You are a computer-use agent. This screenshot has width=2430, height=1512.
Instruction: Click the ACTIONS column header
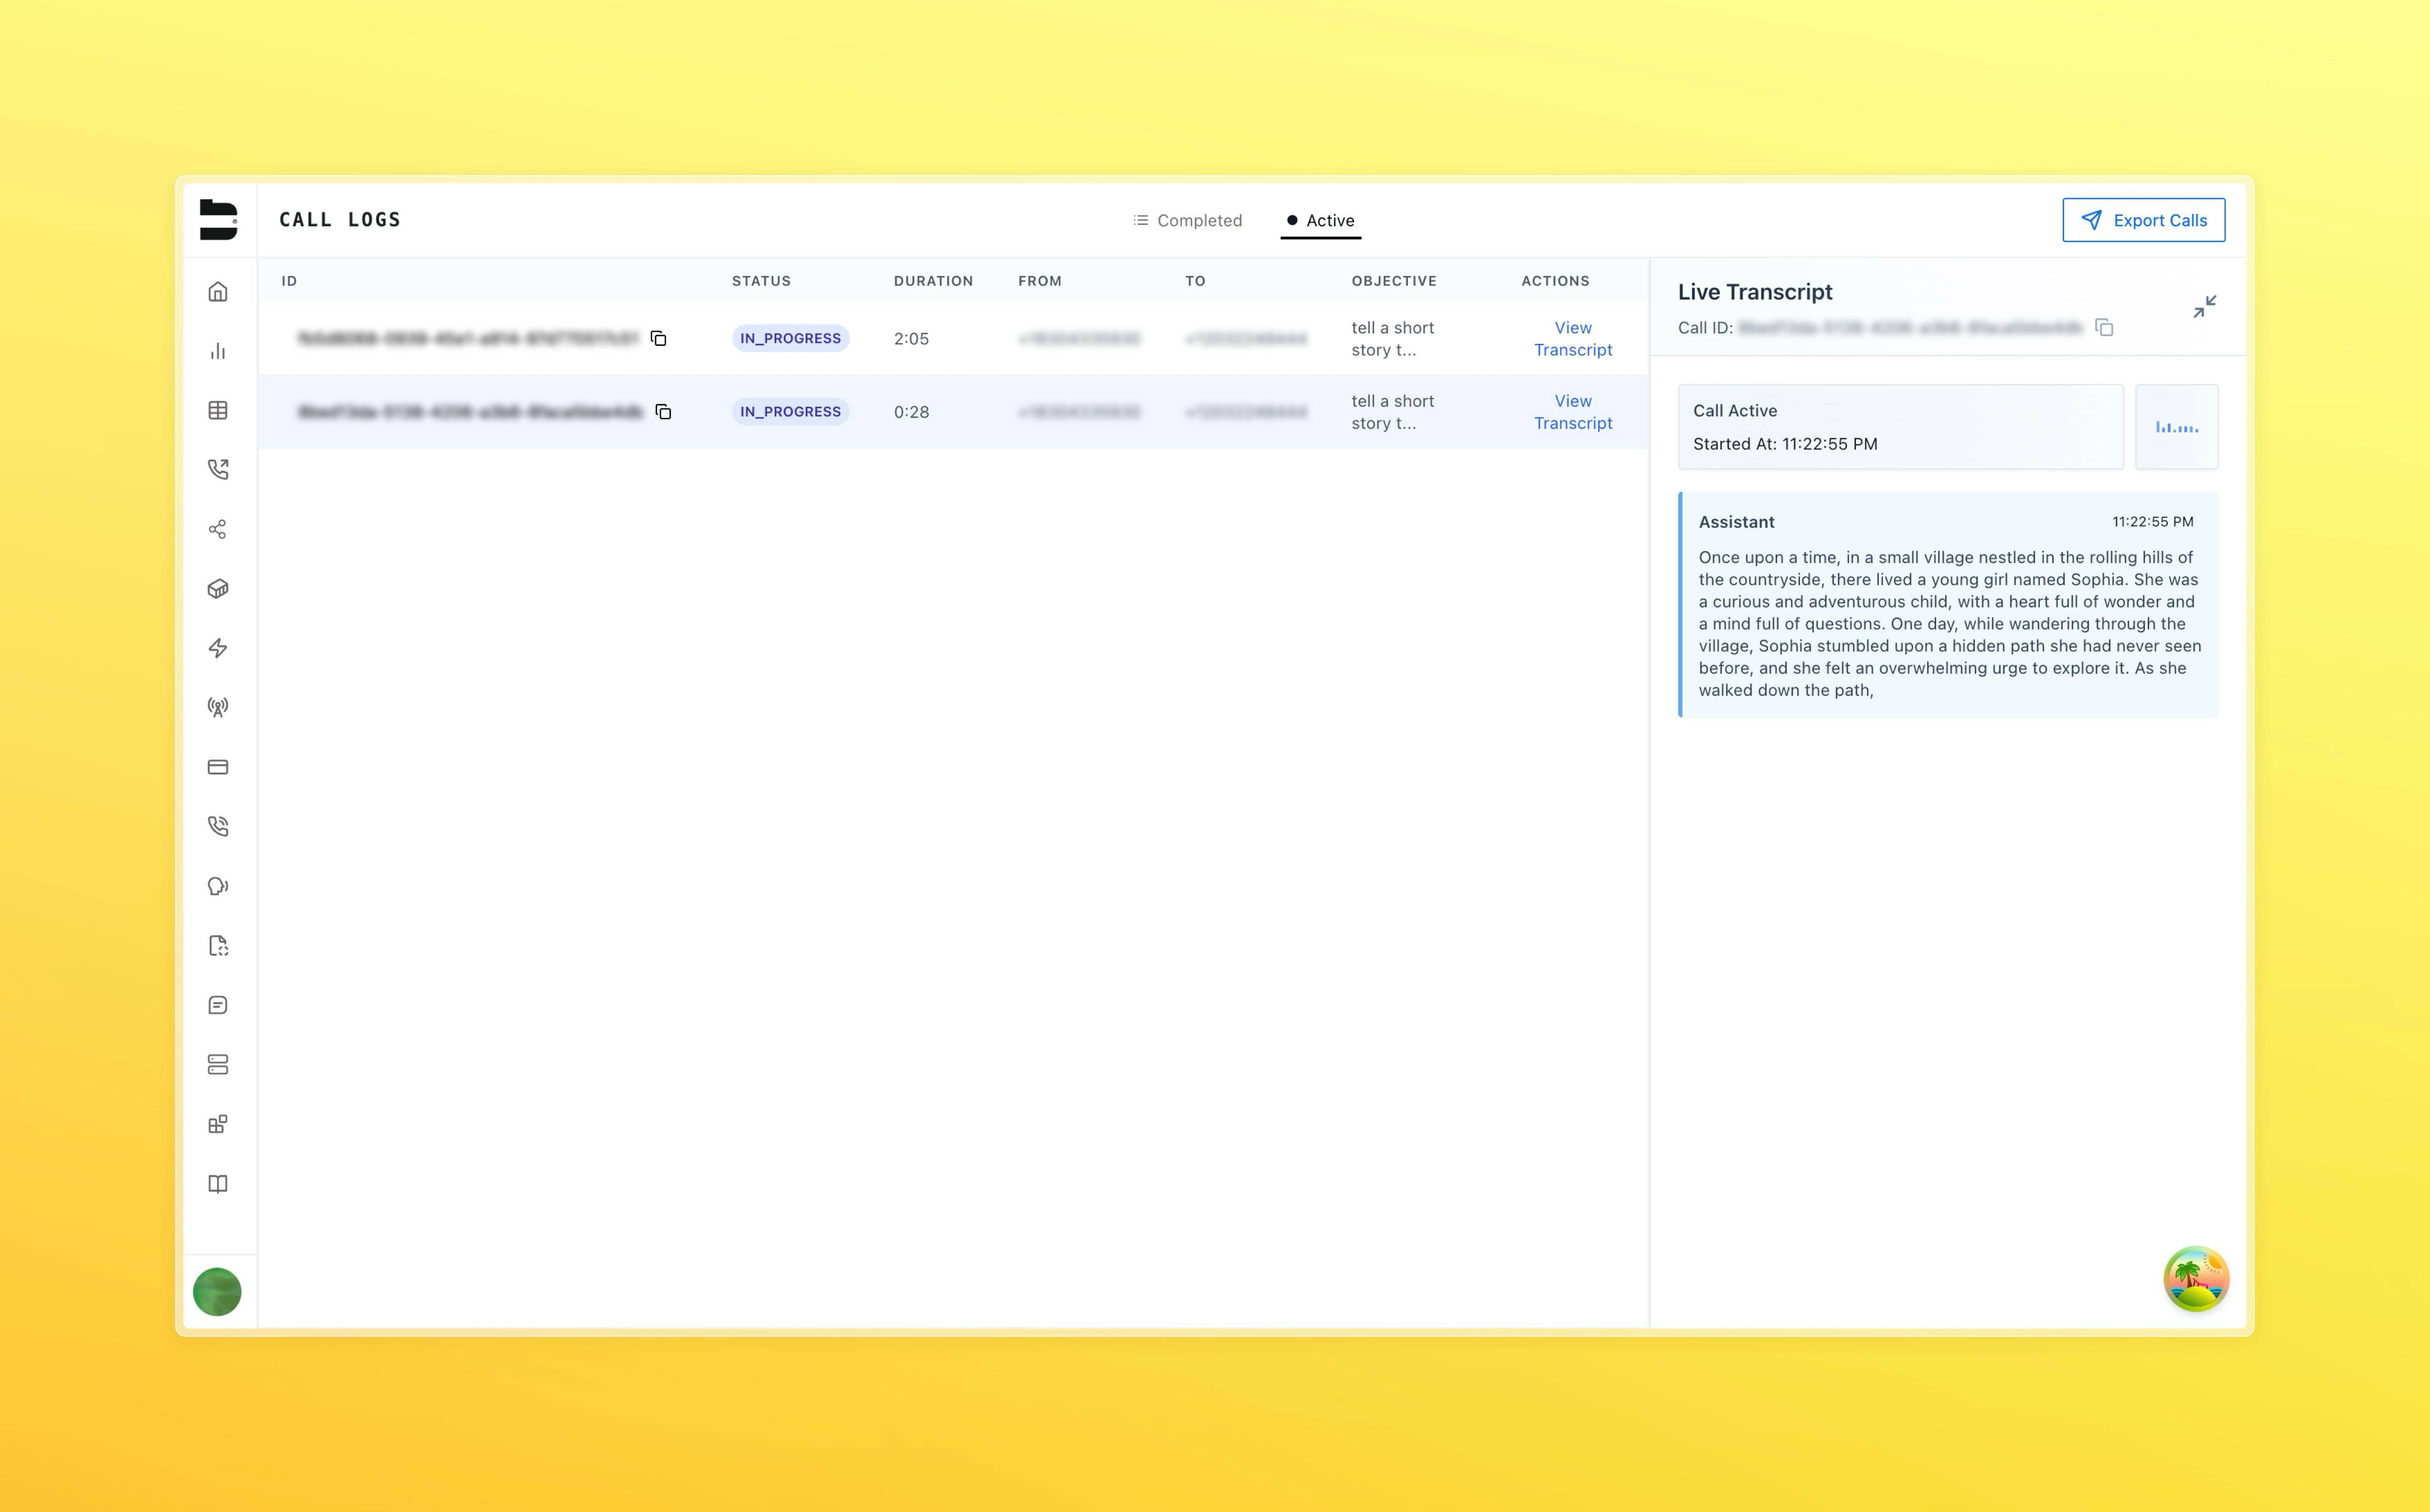pos(1555,281)
